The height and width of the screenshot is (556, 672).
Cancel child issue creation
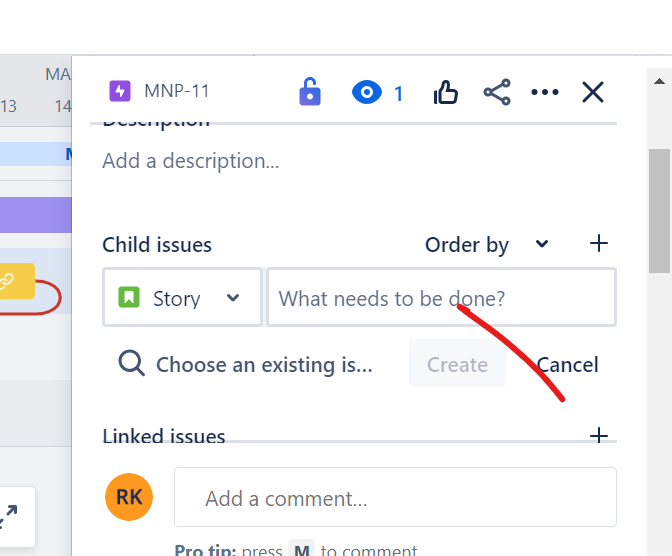pos(567,364)
